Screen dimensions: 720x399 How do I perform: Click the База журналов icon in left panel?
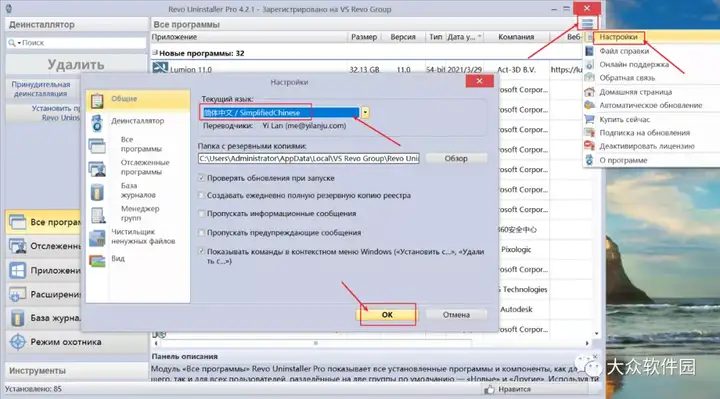click(17, 318)
